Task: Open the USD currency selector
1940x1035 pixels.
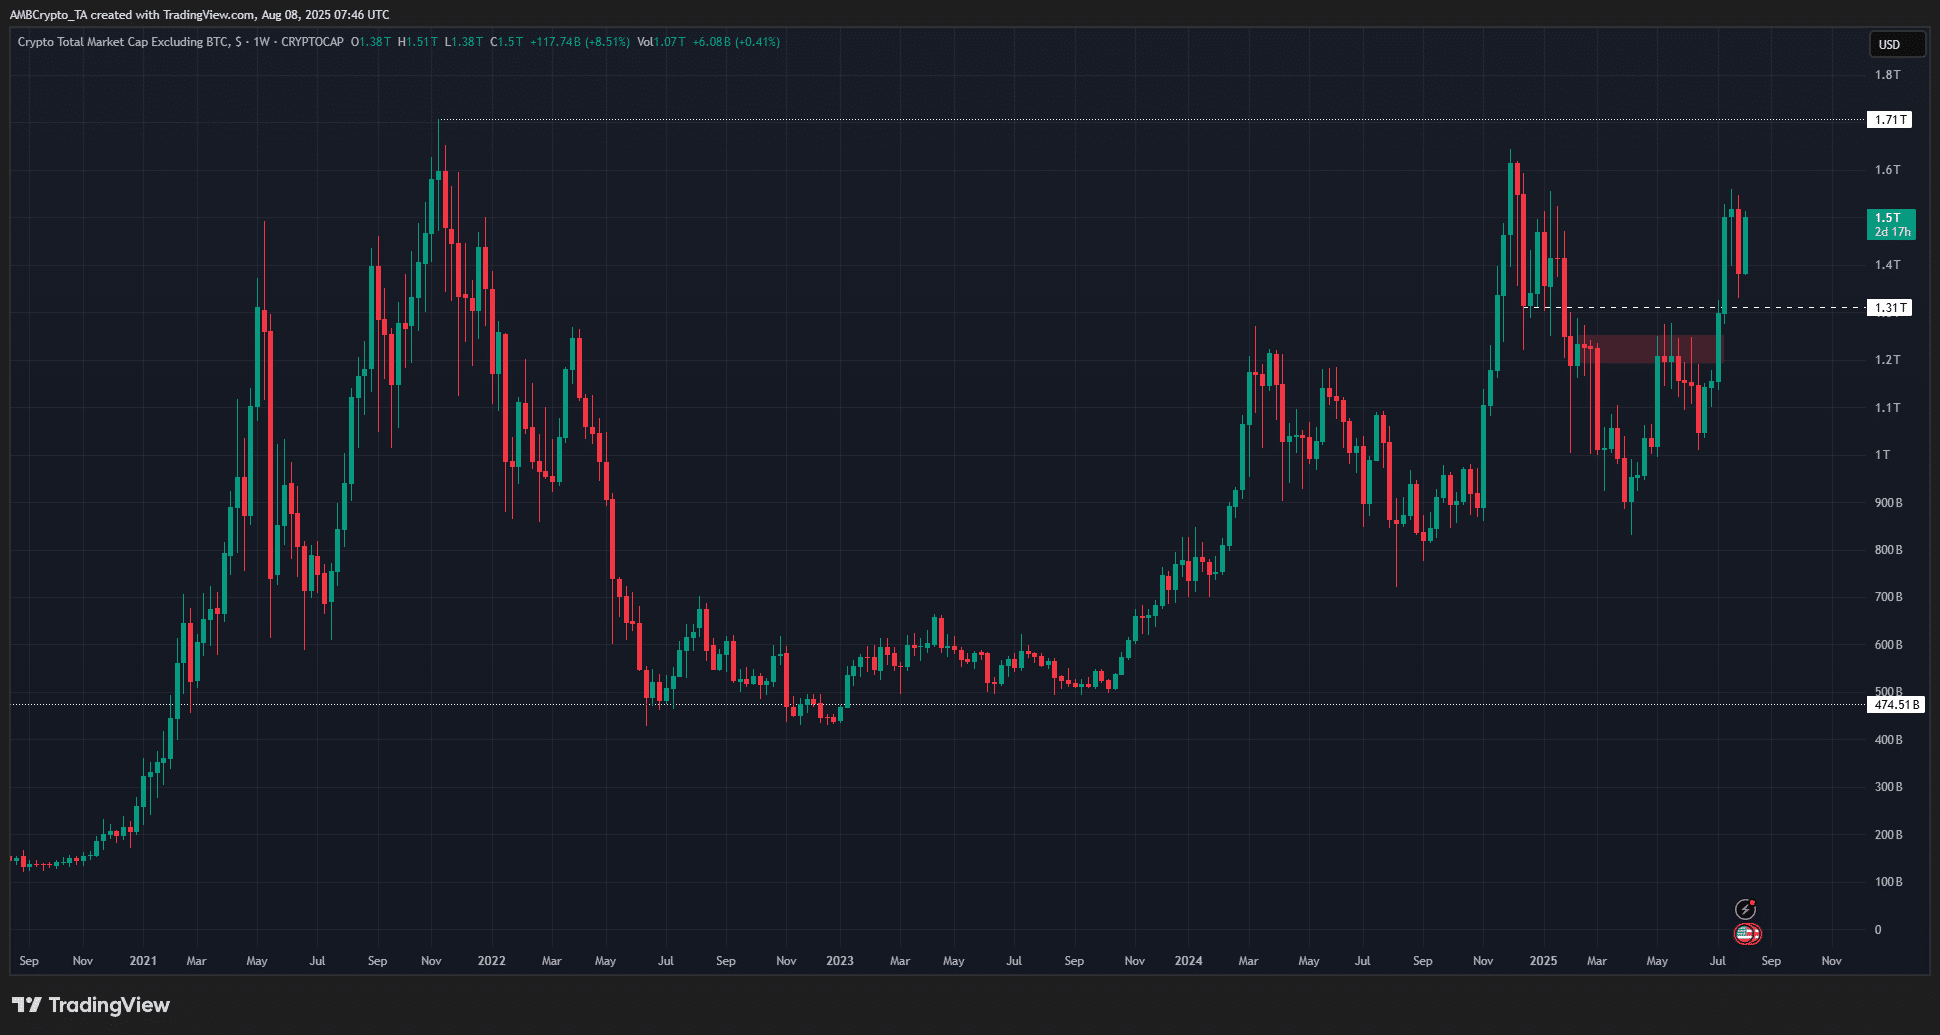Action: (1896, 44)
